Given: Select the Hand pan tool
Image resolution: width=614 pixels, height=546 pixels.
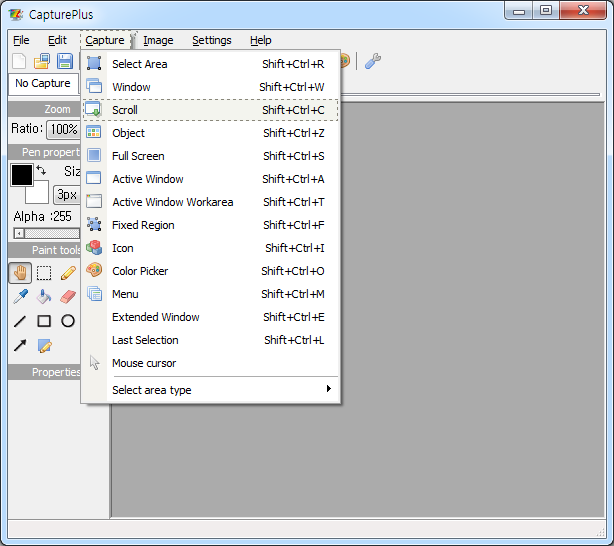Looking at the screenshot, I should pos(20,273).
